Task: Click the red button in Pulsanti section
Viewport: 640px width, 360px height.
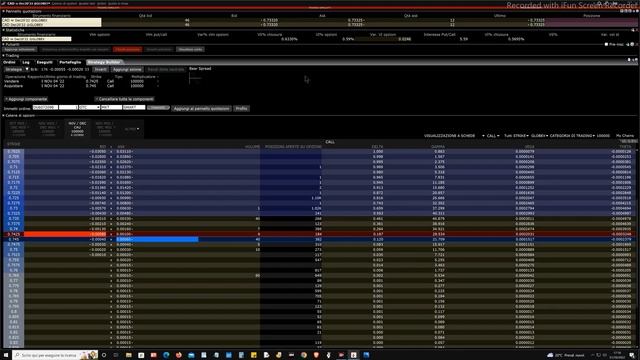Action: pos(127,49)
